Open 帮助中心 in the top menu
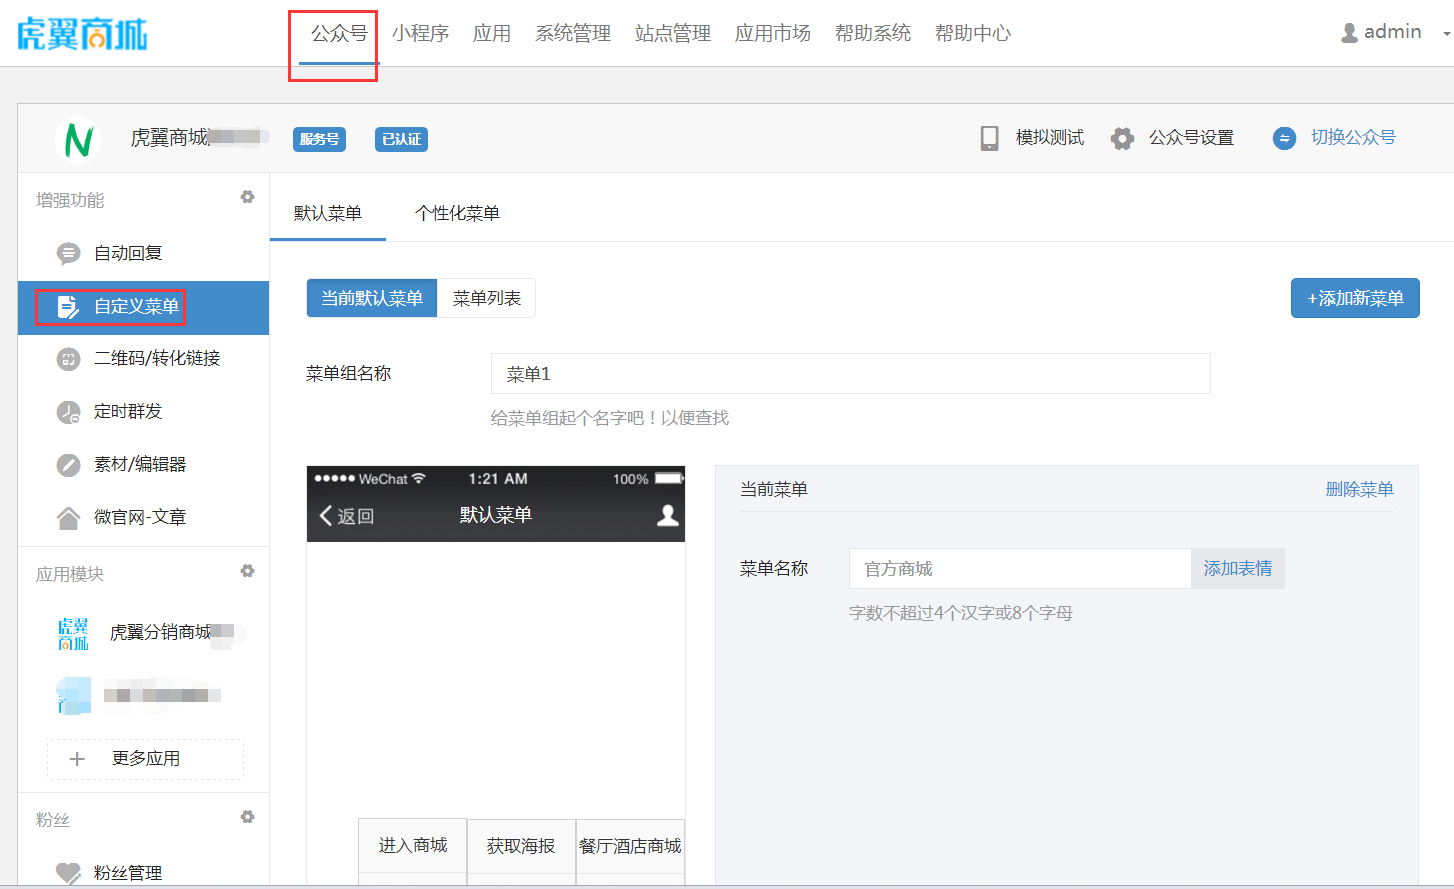Viewport: 1454px width, 889px height. click(973, 34)
